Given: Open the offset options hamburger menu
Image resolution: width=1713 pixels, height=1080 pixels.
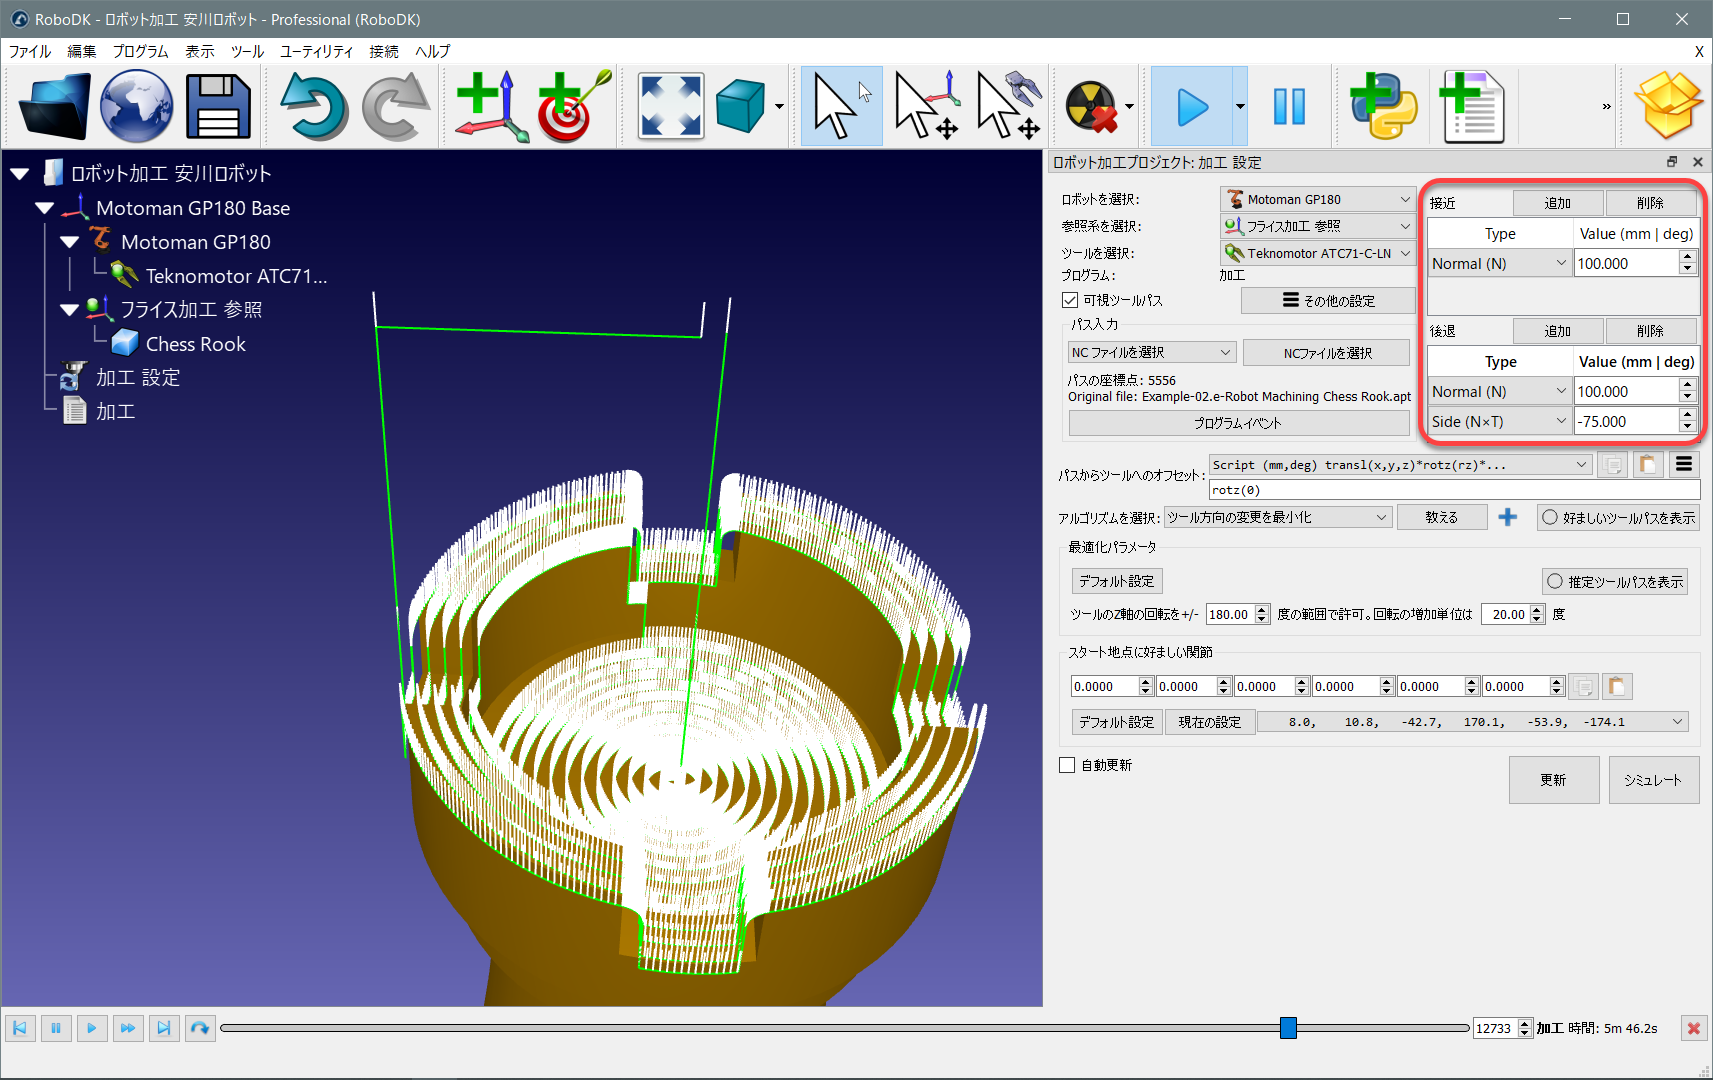Looking at the screenshot, I should click(x=1684, y=464).
